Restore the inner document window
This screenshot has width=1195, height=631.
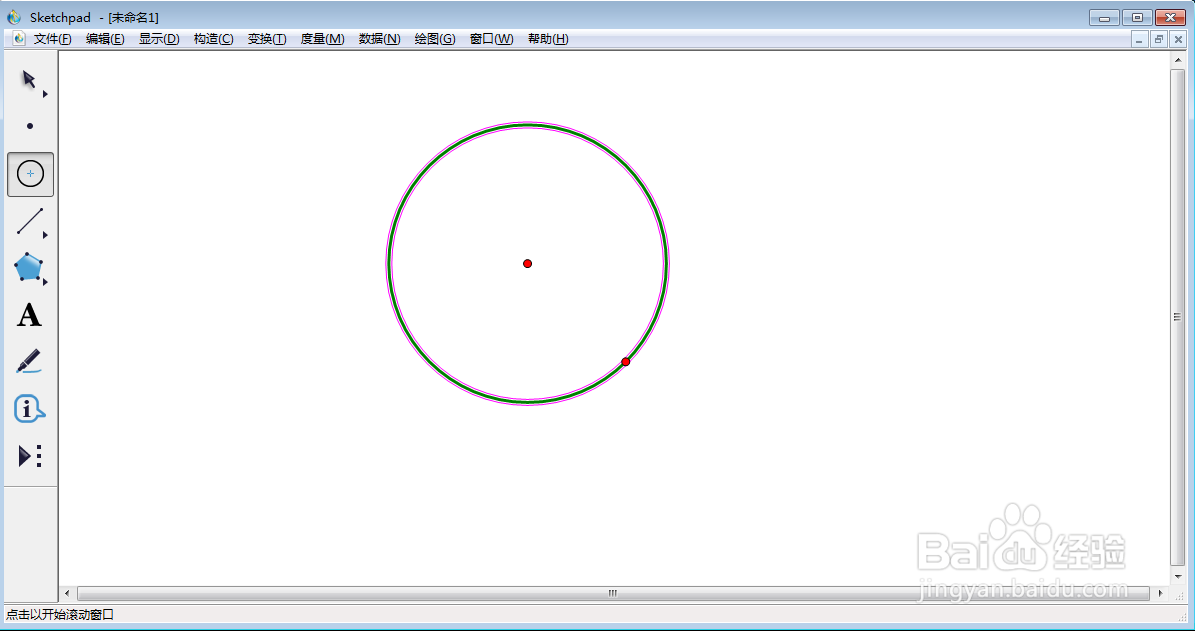pos(1159,40)
